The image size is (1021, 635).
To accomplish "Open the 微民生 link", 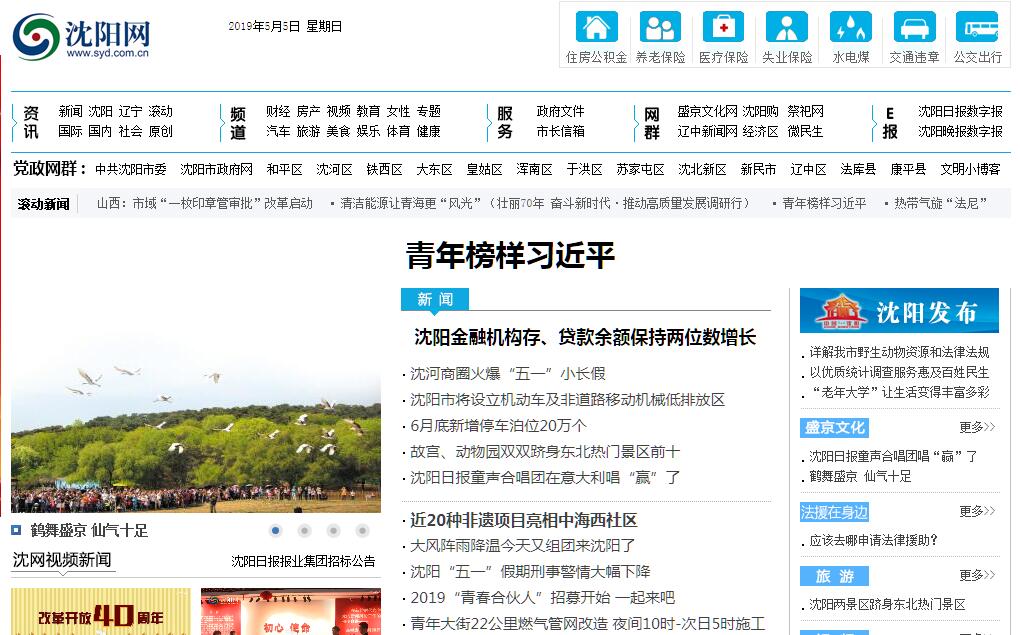I will tap(805, 132).
